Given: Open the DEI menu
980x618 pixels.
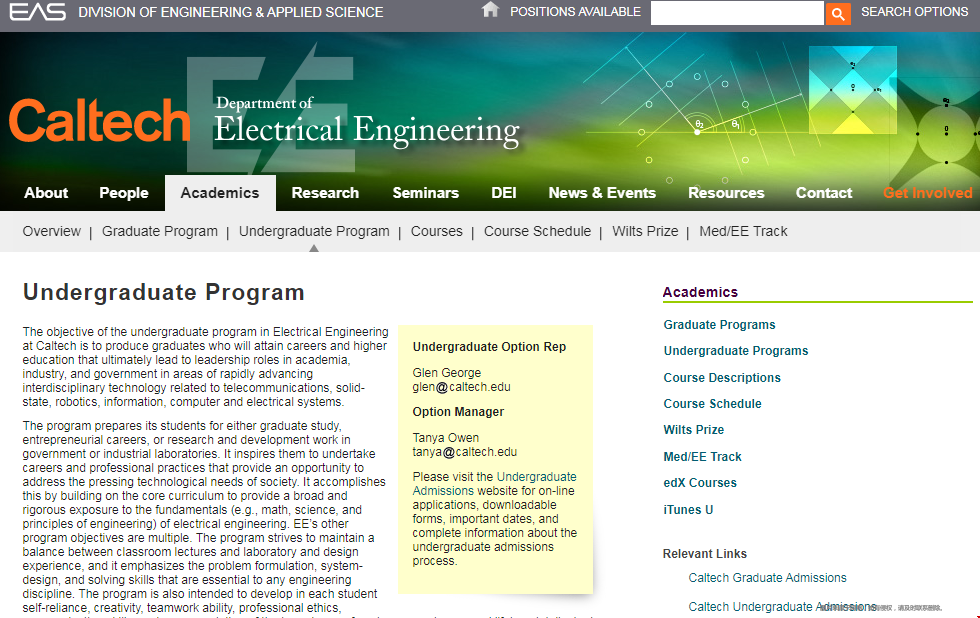Looking at the screenshot, I should [x=504, y=193].
